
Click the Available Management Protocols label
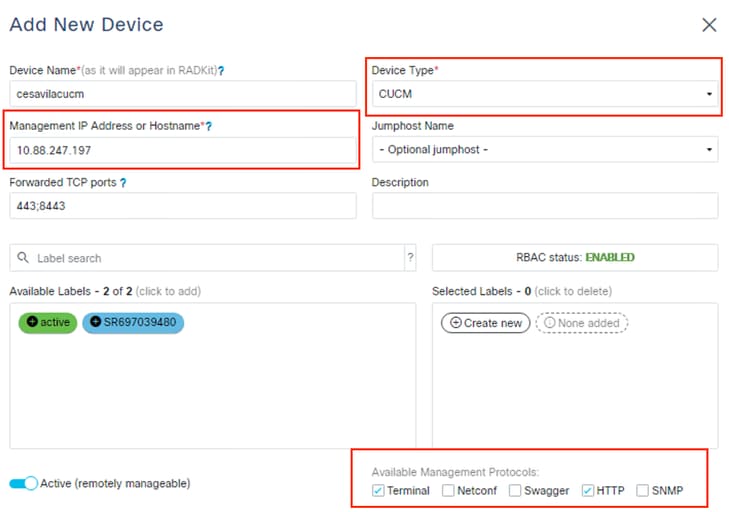tap(455, 472)
